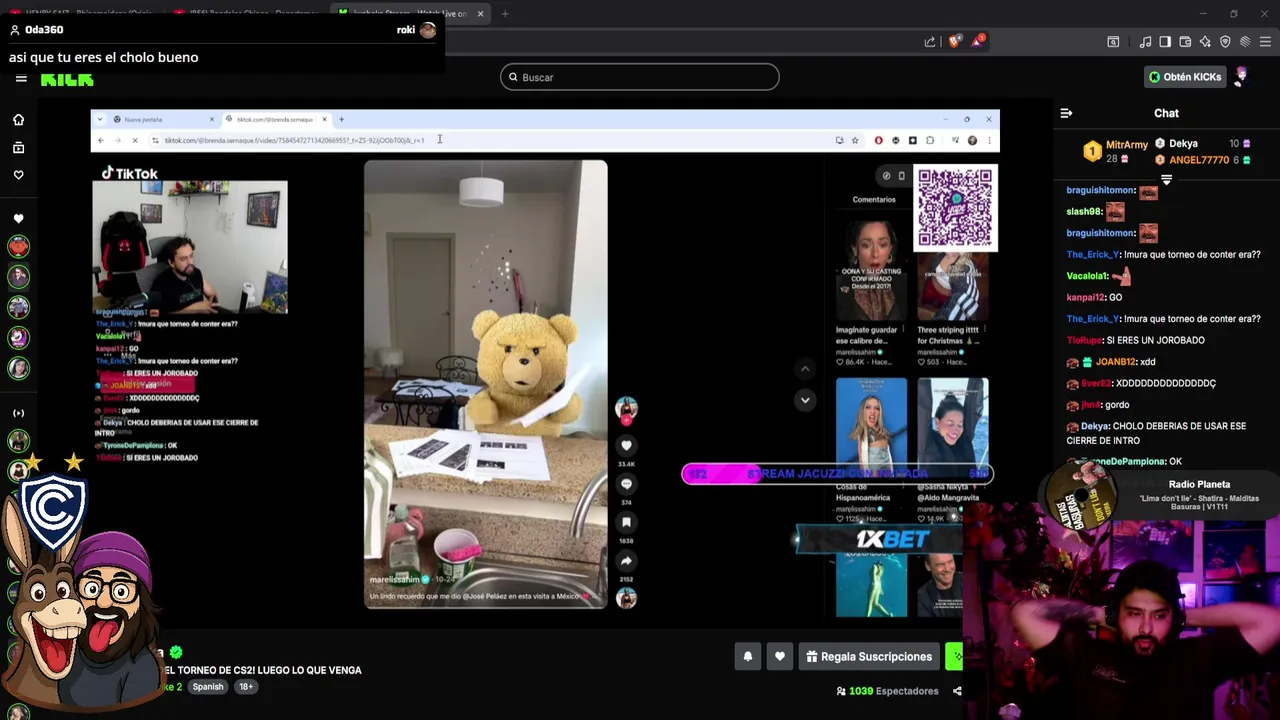This screenshot has width=1280, height=720.
Task: Click the 18+ tag
Action: [x=246, y=687]
